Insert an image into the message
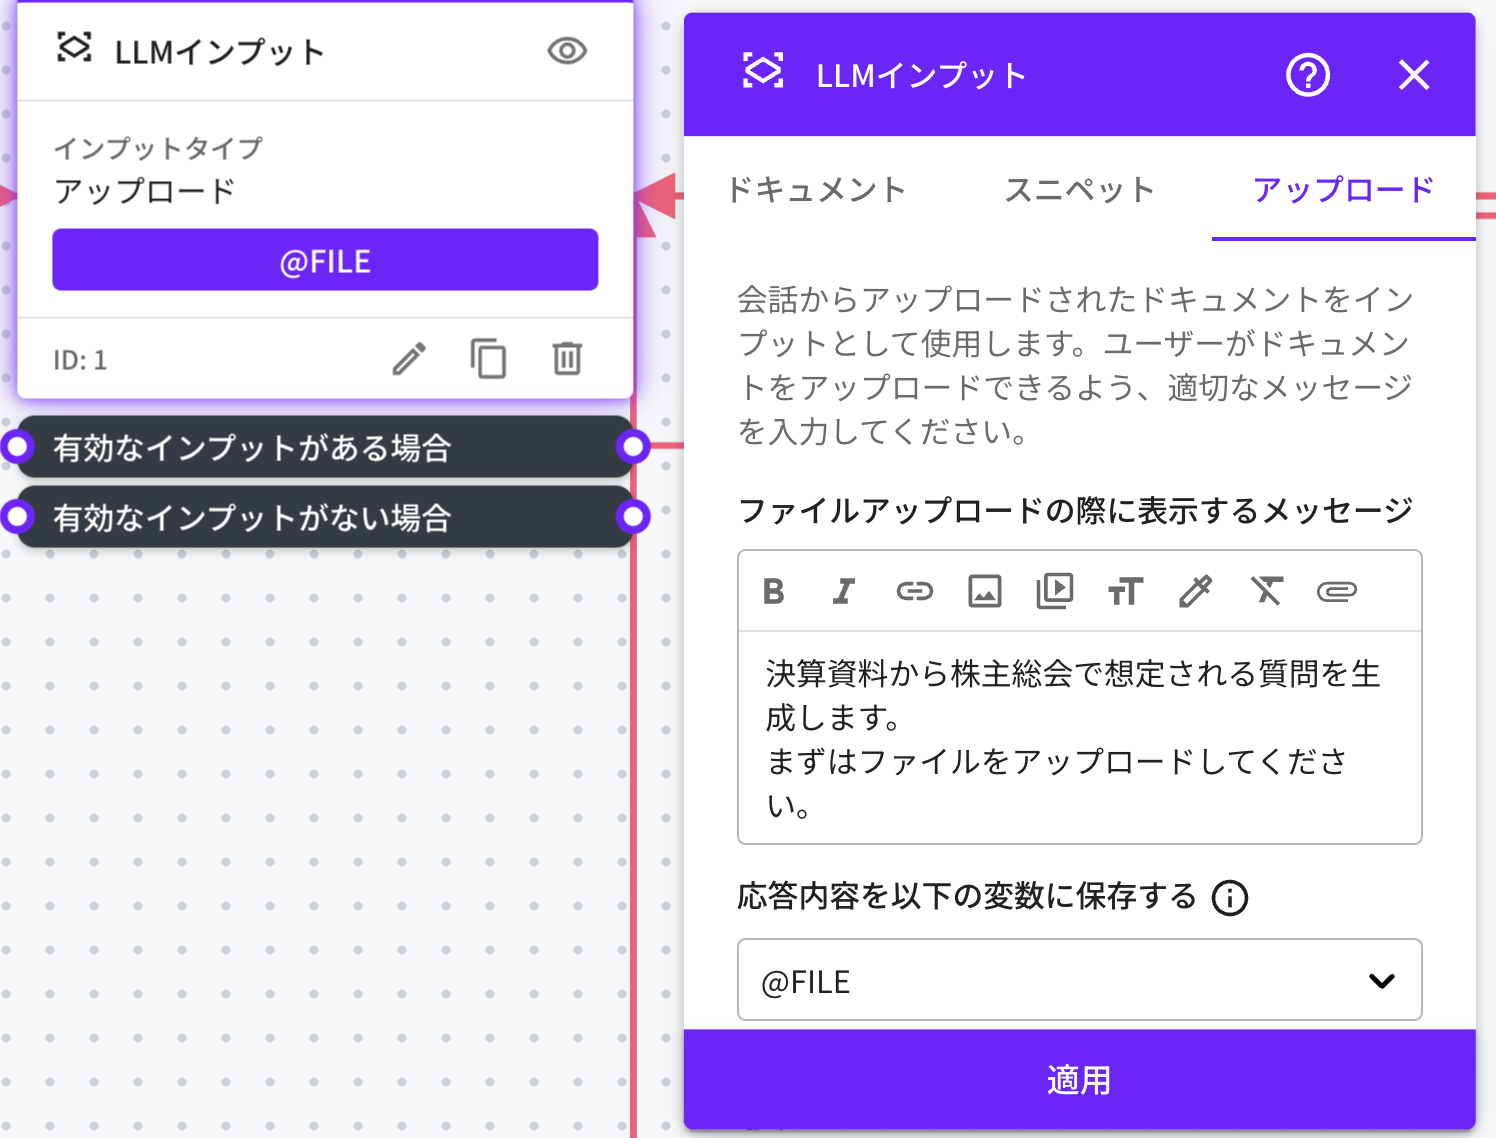The width and height of the screenshot is (1496, 1138). pos(985,591)
